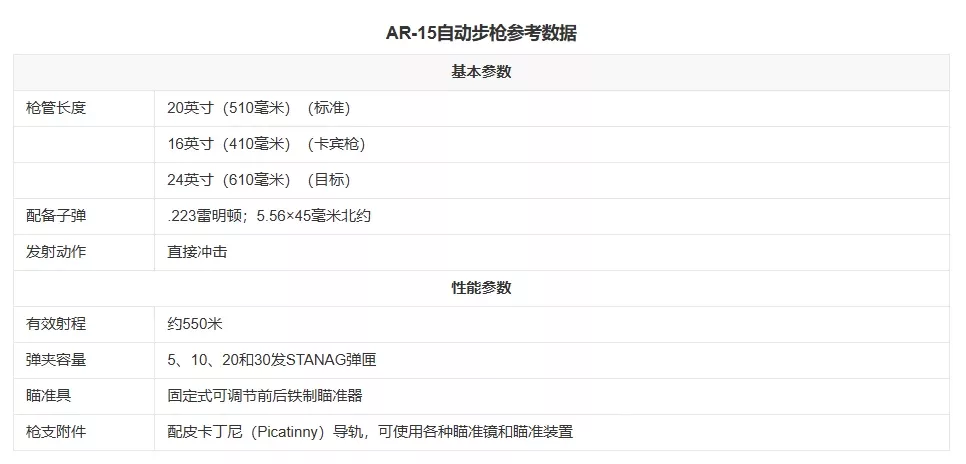Click the Picatinny rail accessory description
This screenshot has width=966, height=464.
(x=370, y=431)
